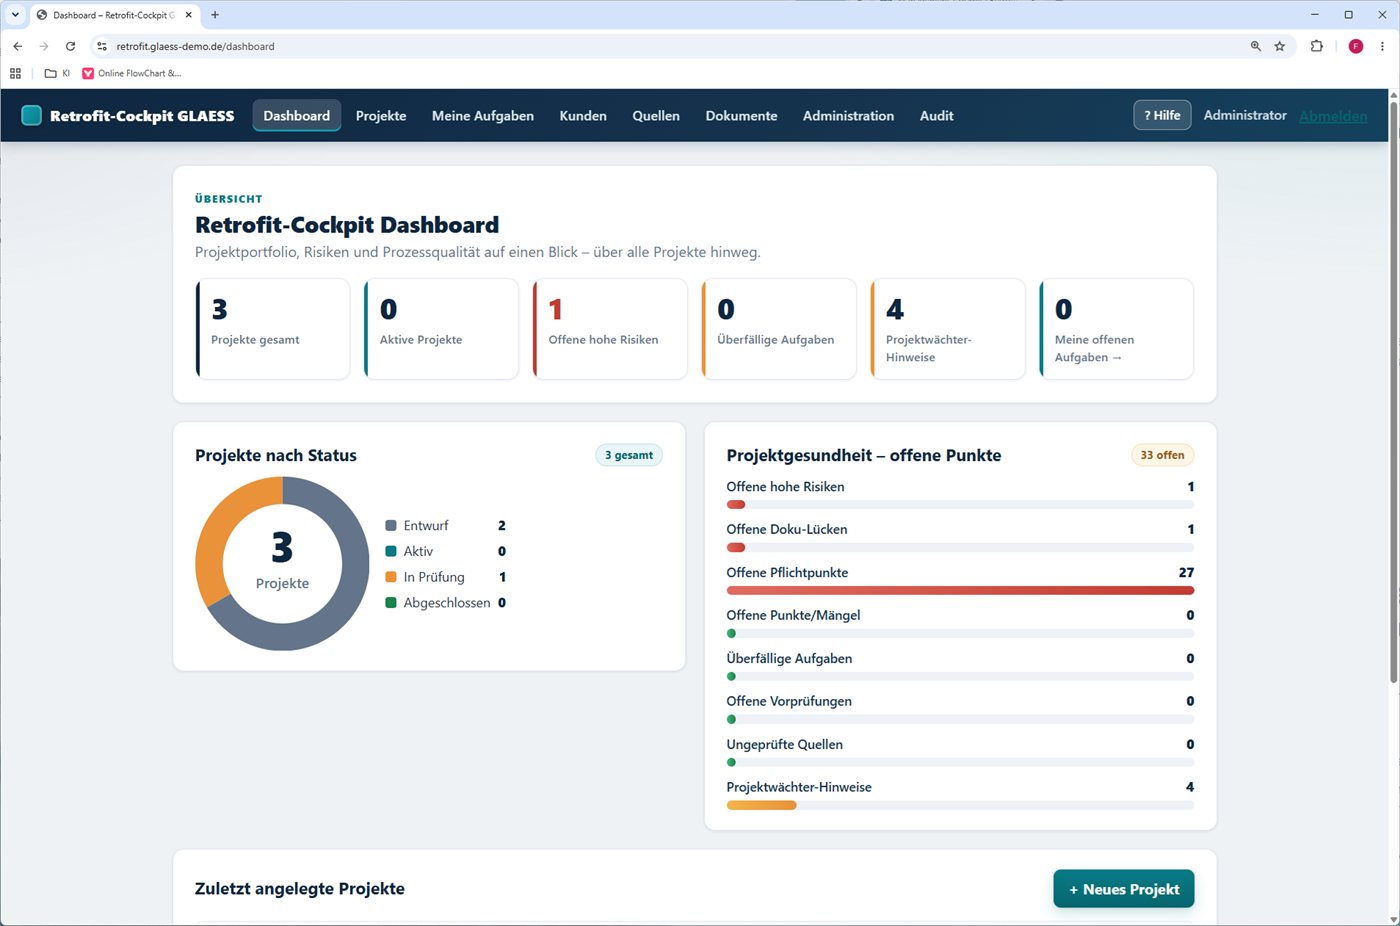Image resolution: width=1400 pixels, height=926 pixels.
Task: Open the Projekte menu item
Action: [381, 115]
